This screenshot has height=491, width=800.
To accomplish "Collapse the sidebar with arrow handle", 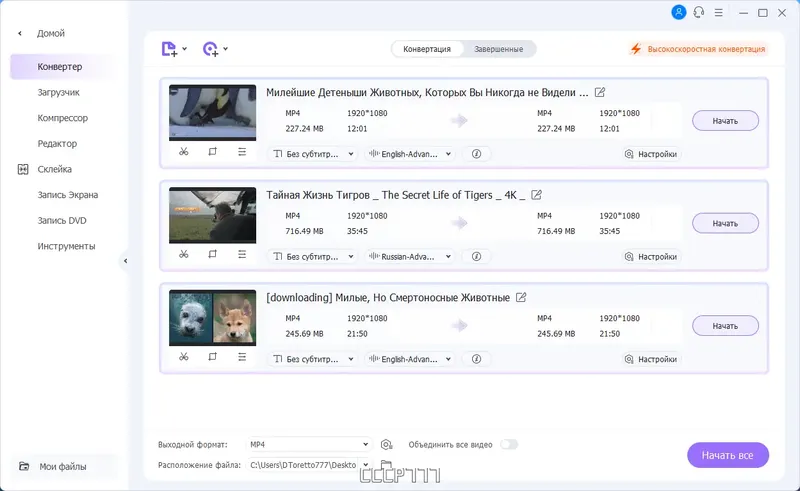I will (x=125, y=261).
